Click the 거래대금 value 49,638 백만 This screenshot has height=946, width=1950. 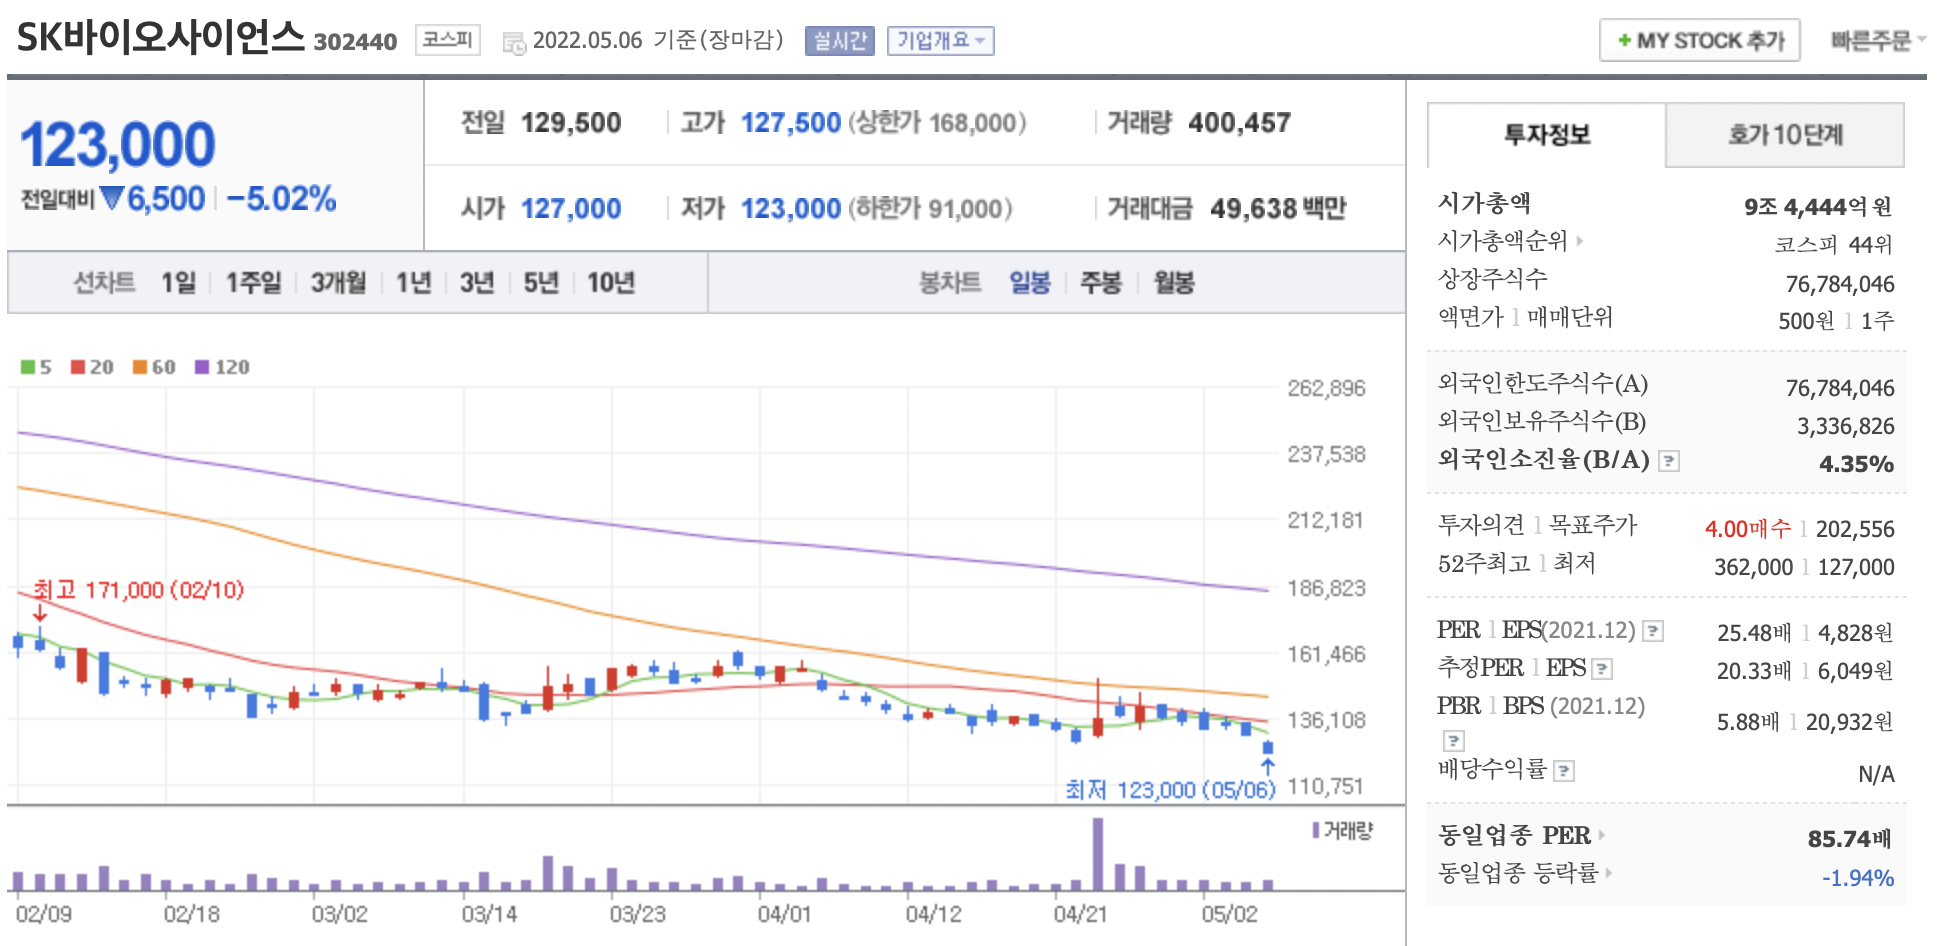(1278, 208)
